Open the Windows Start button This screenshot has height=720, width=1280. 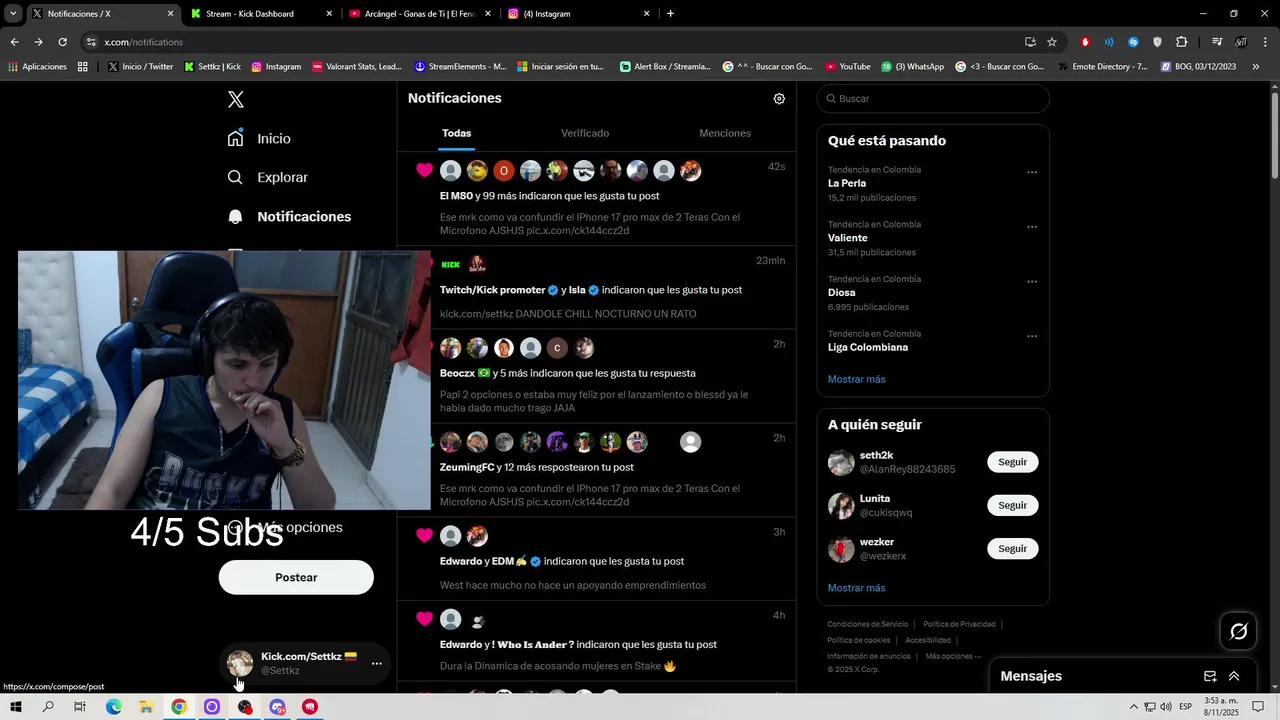[16, 707]
